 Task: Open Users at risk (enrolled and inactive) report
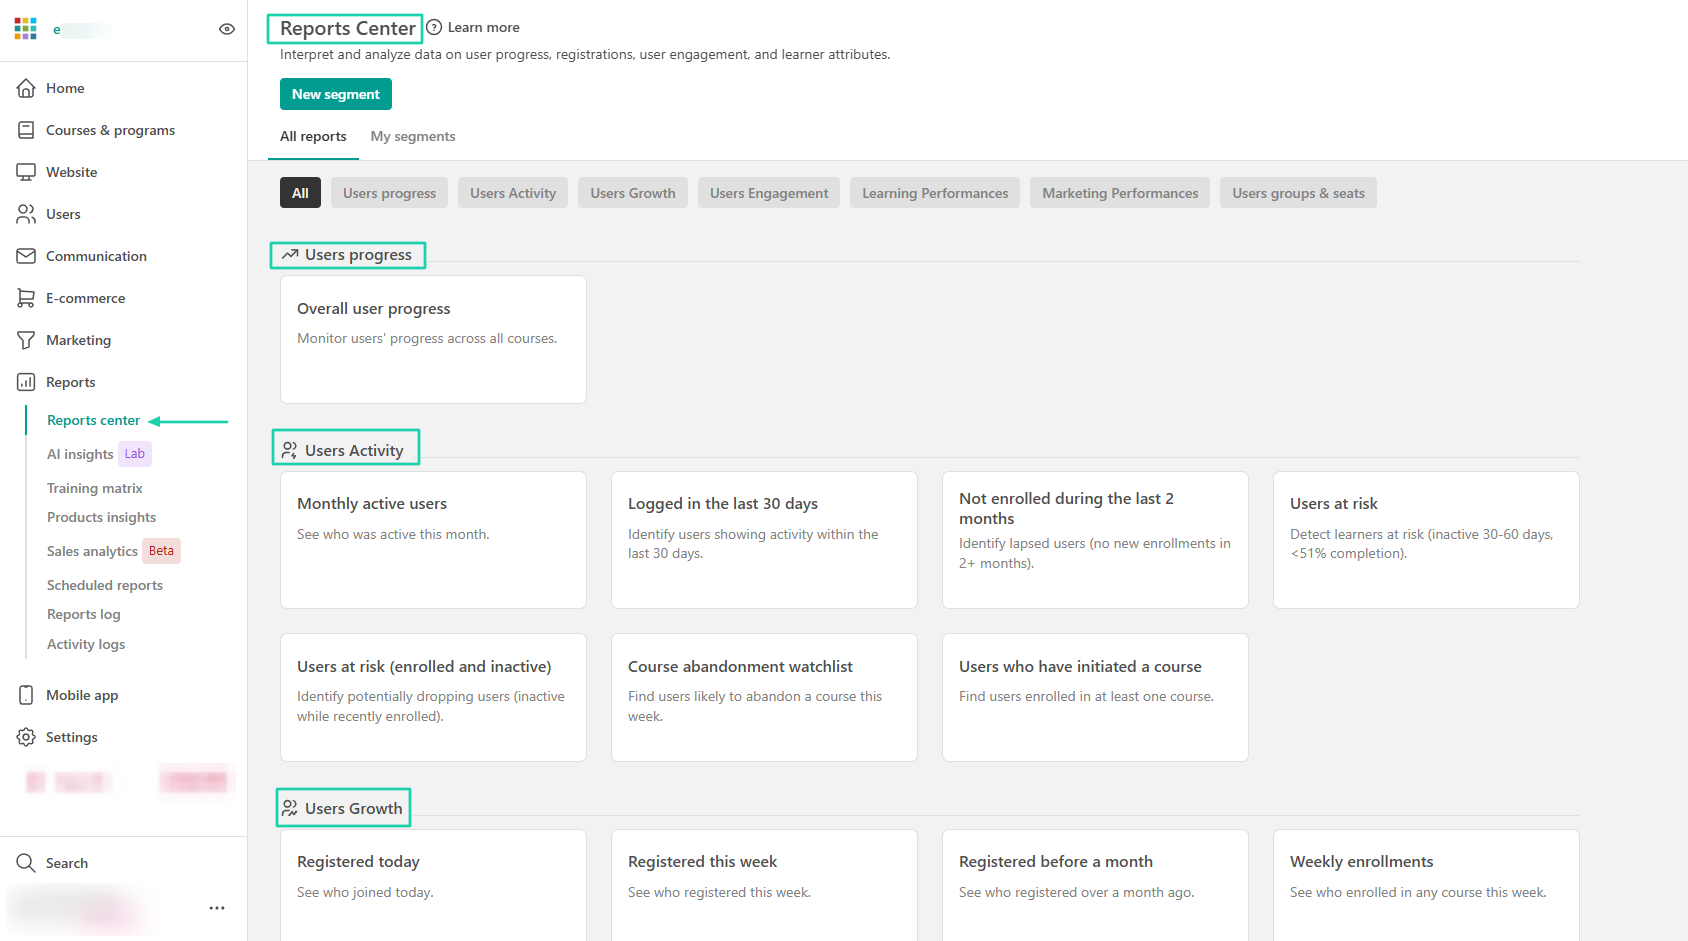433,697
